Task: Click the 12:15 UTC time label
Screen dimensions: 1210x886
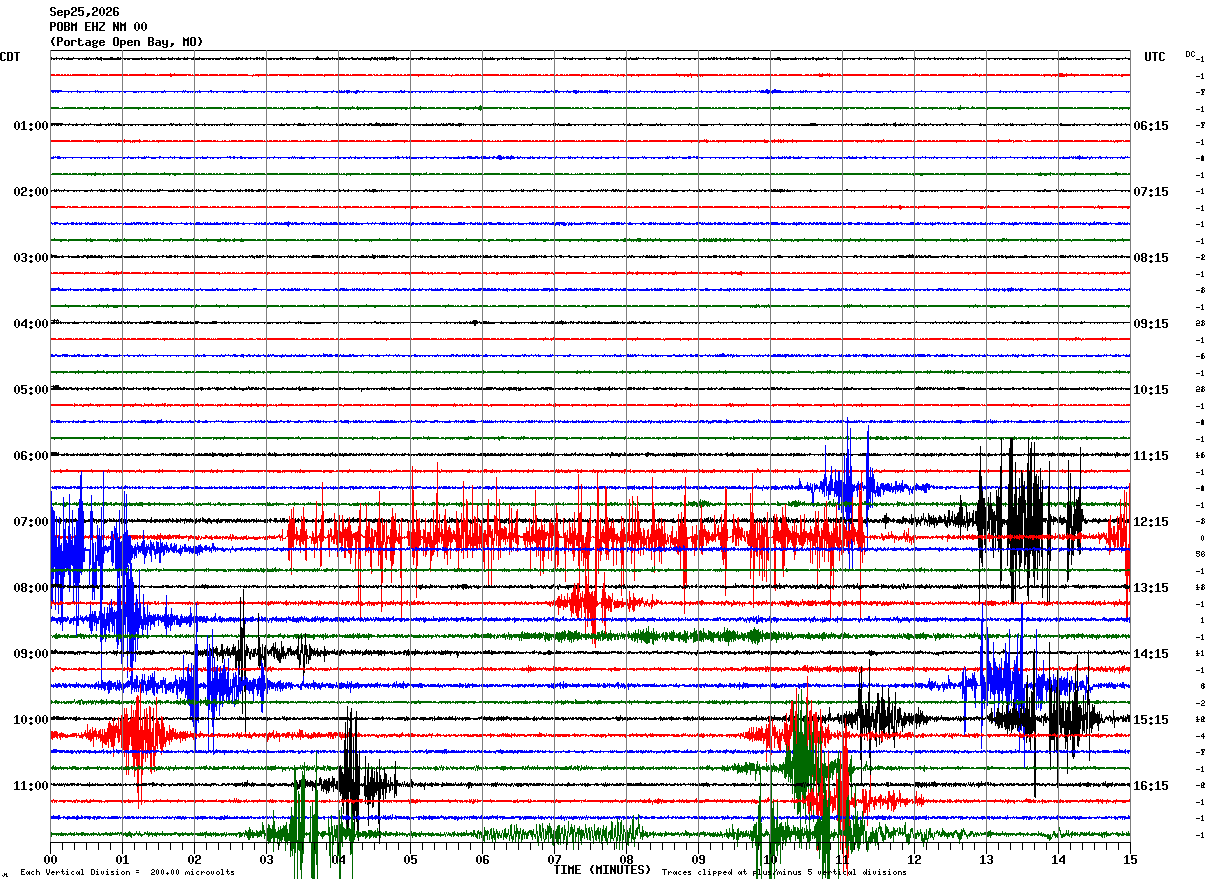Action: pyautogui.click(x=1151, y=522)
